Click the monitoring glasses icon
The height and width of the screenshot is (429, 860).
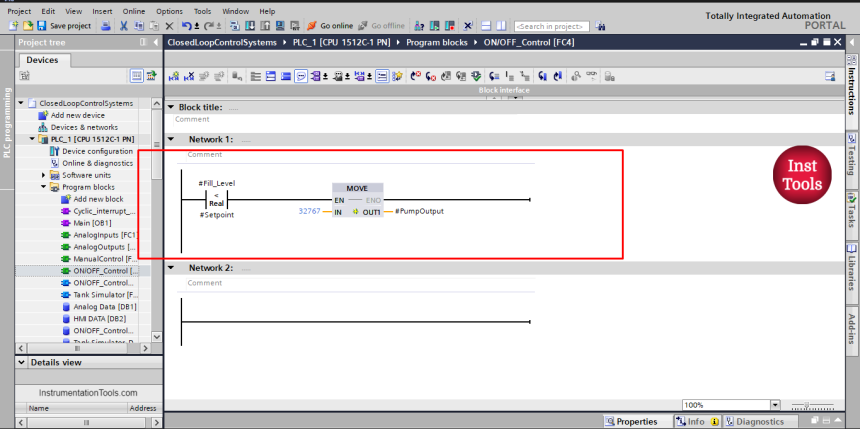click(x=591, y=76)
